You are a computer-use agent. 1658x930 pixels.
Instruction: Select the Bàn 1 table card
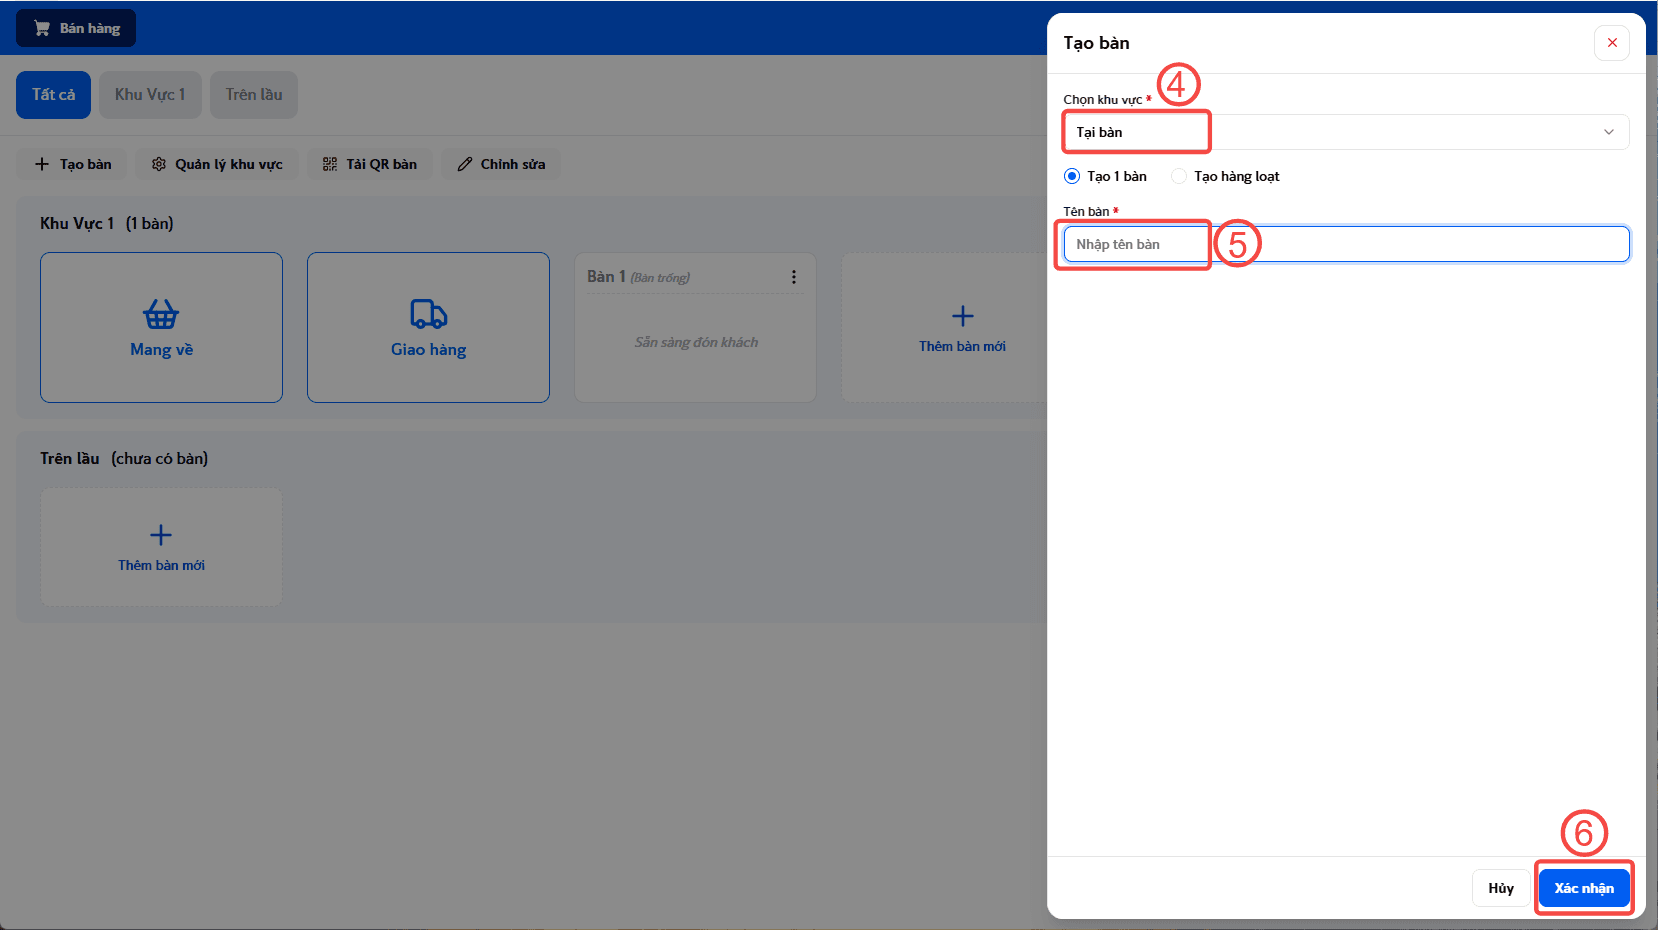[x=696, y=328]
